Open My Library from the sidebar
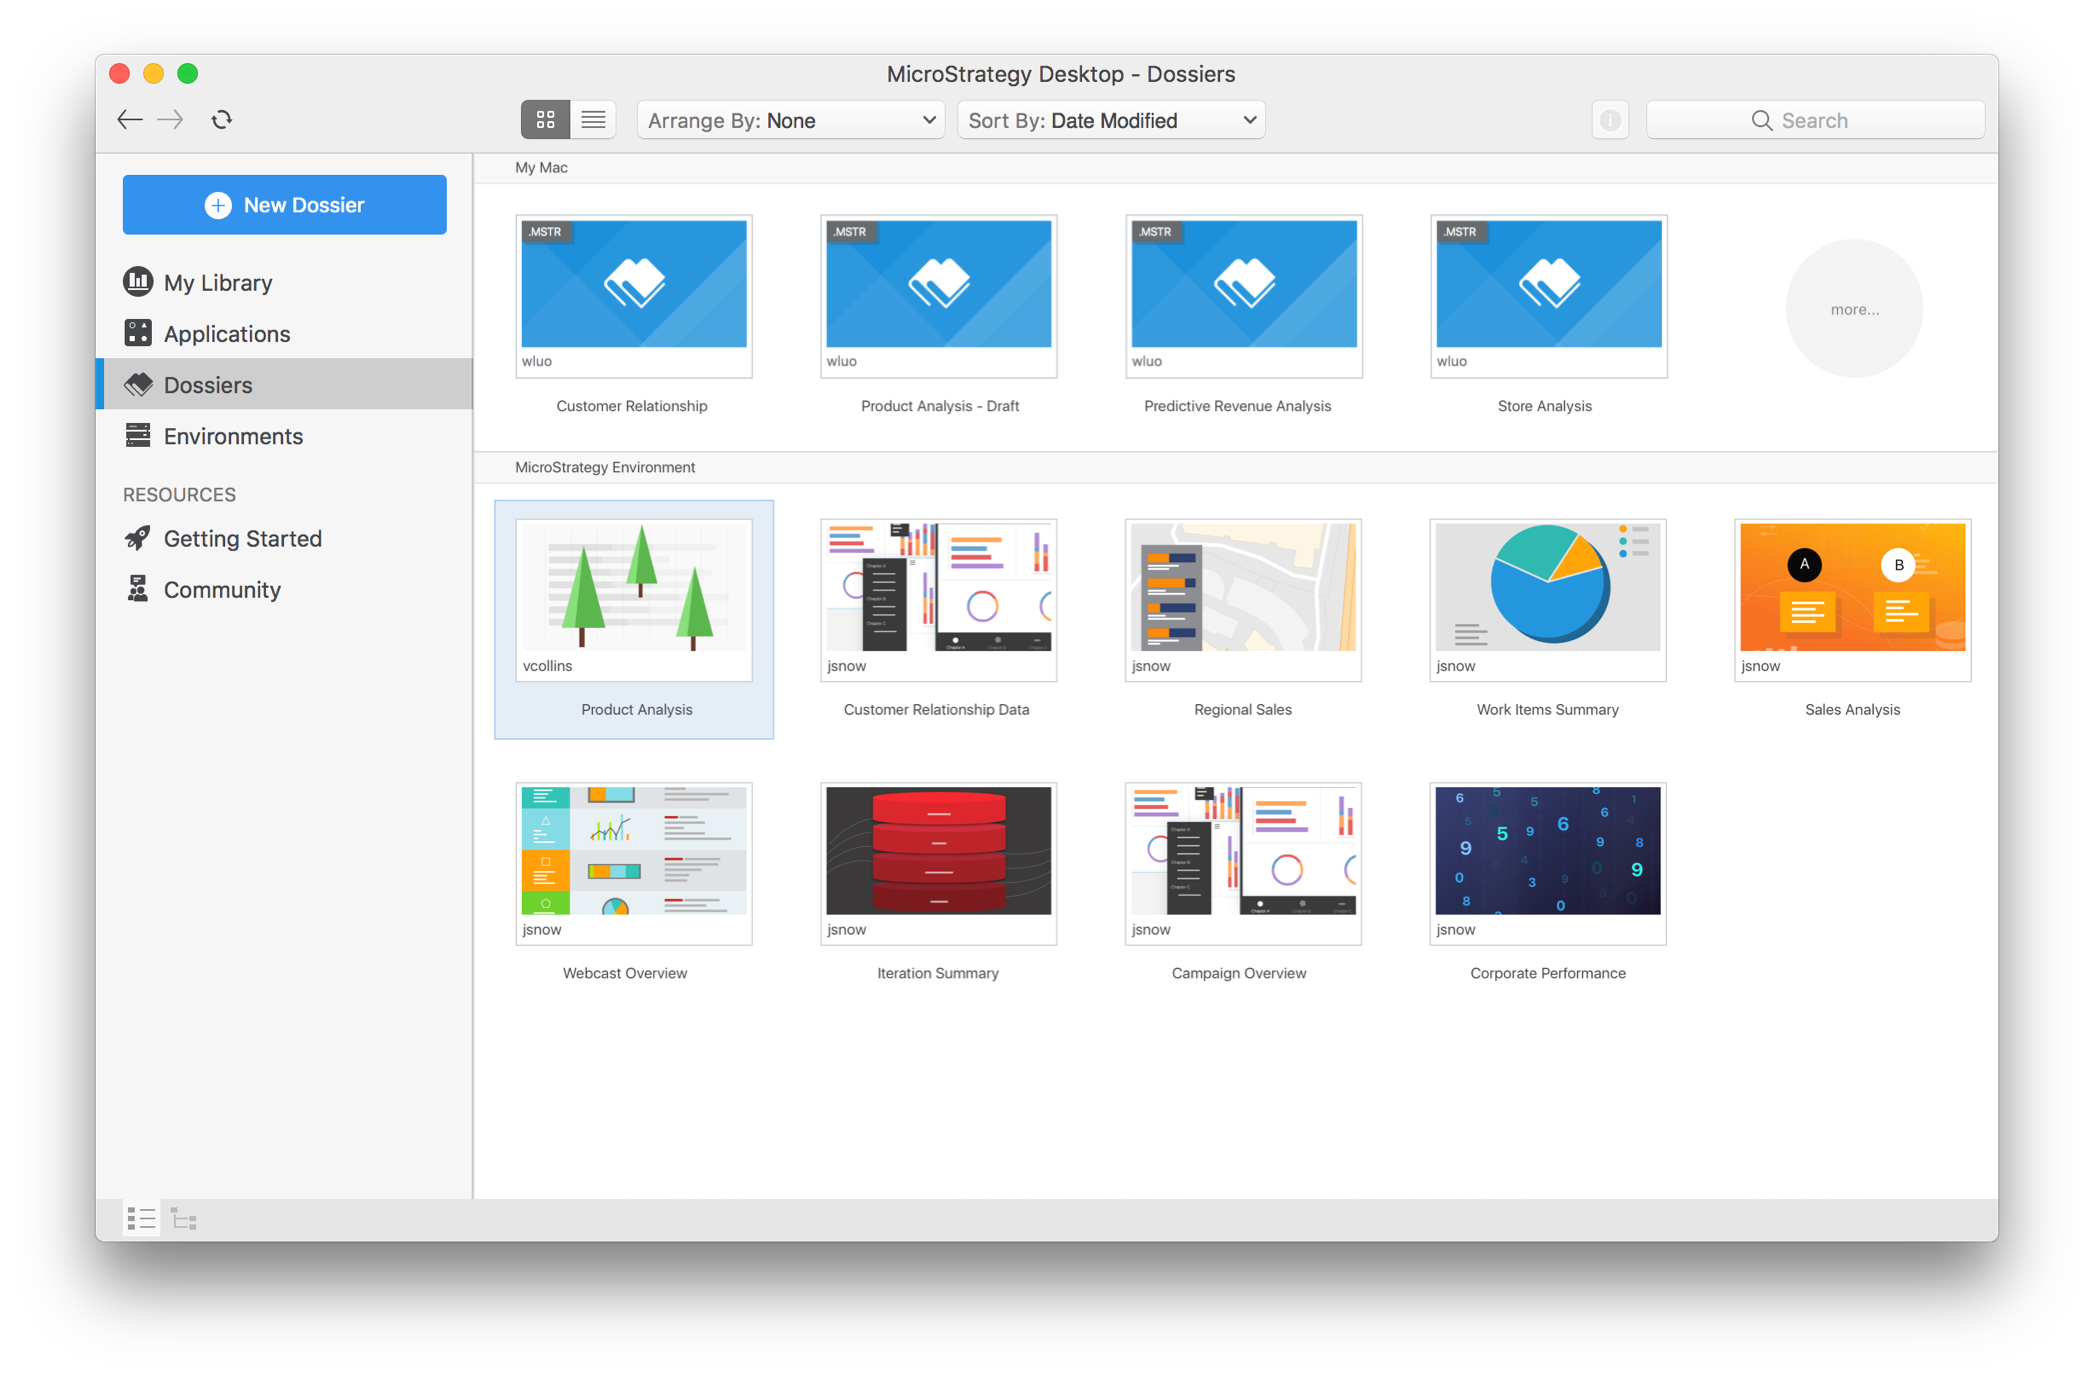Image resolution: width=2094 pixels, height=1378 pixels. tap(218, 282)
